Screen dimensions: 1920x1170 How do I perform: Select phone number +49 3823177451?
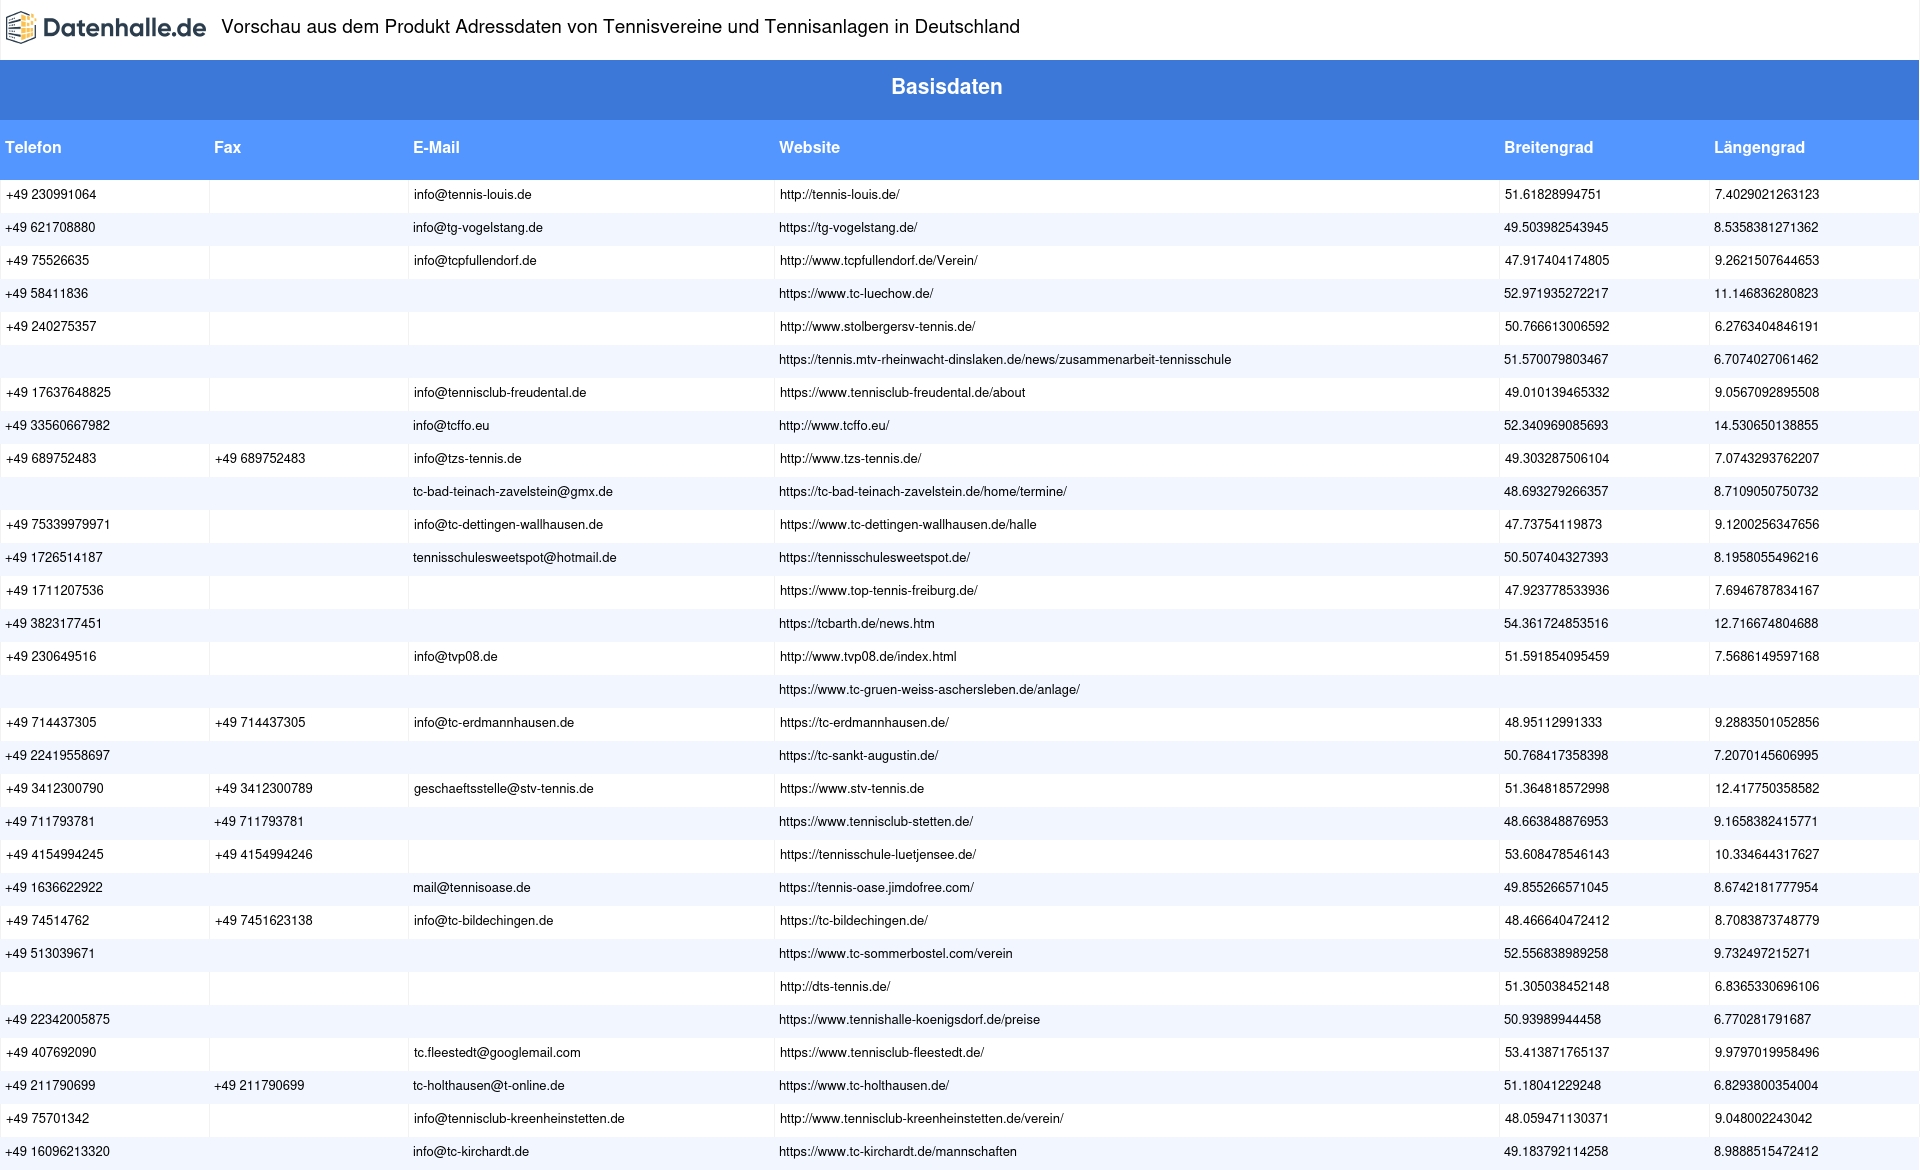pyautogui.click(x=54, y=624)
